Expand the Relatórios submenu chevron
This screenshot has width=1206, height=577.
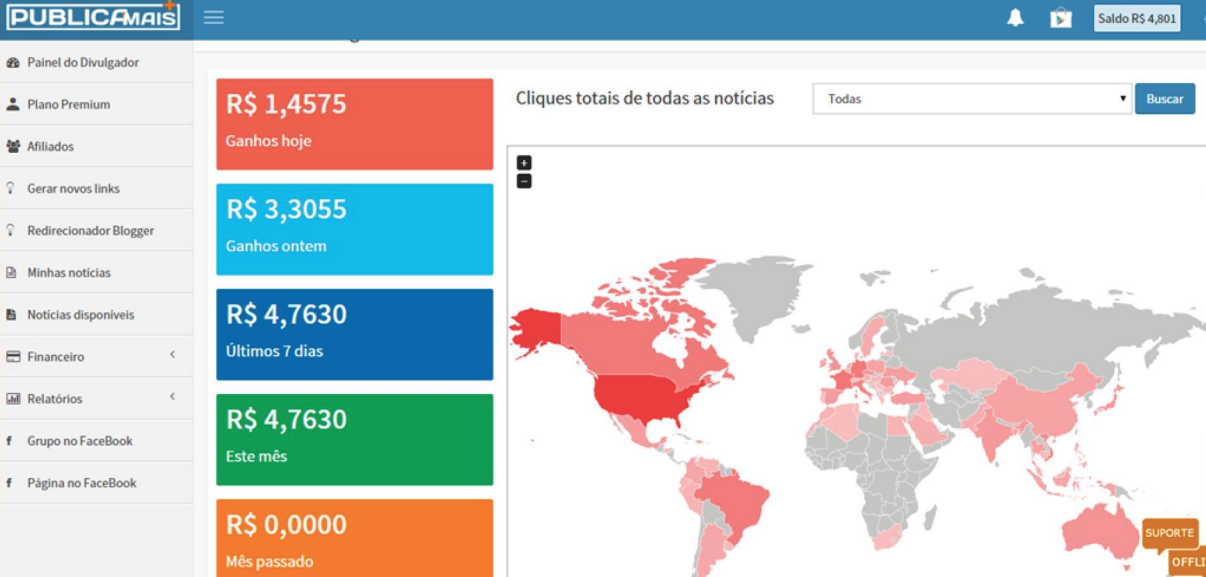click(172, 397)
